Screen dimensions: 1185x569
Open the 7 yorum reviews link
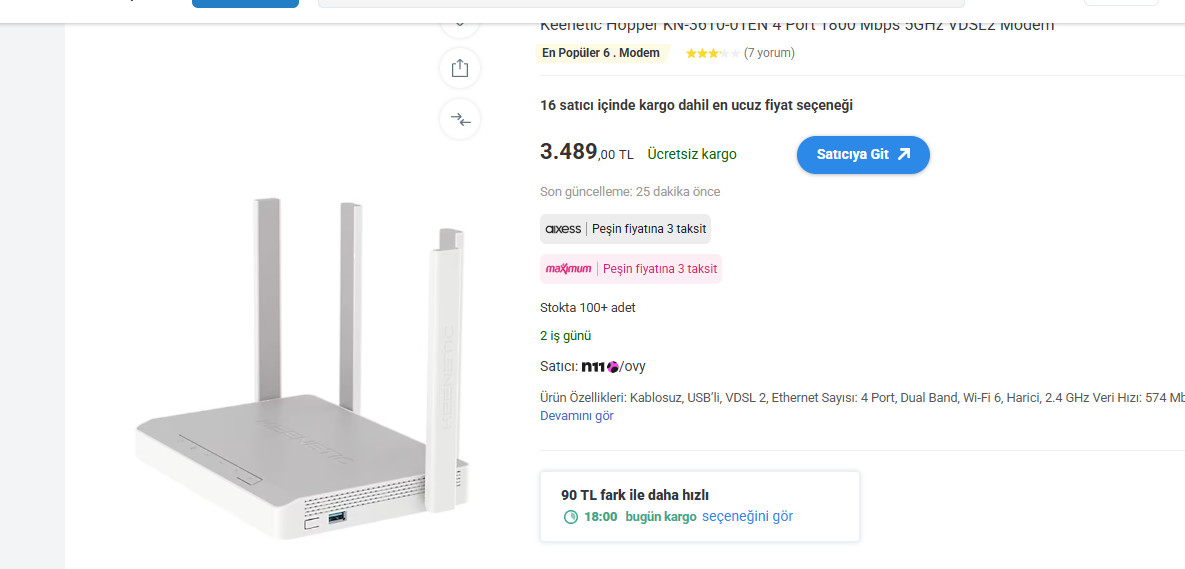point(769,53)
